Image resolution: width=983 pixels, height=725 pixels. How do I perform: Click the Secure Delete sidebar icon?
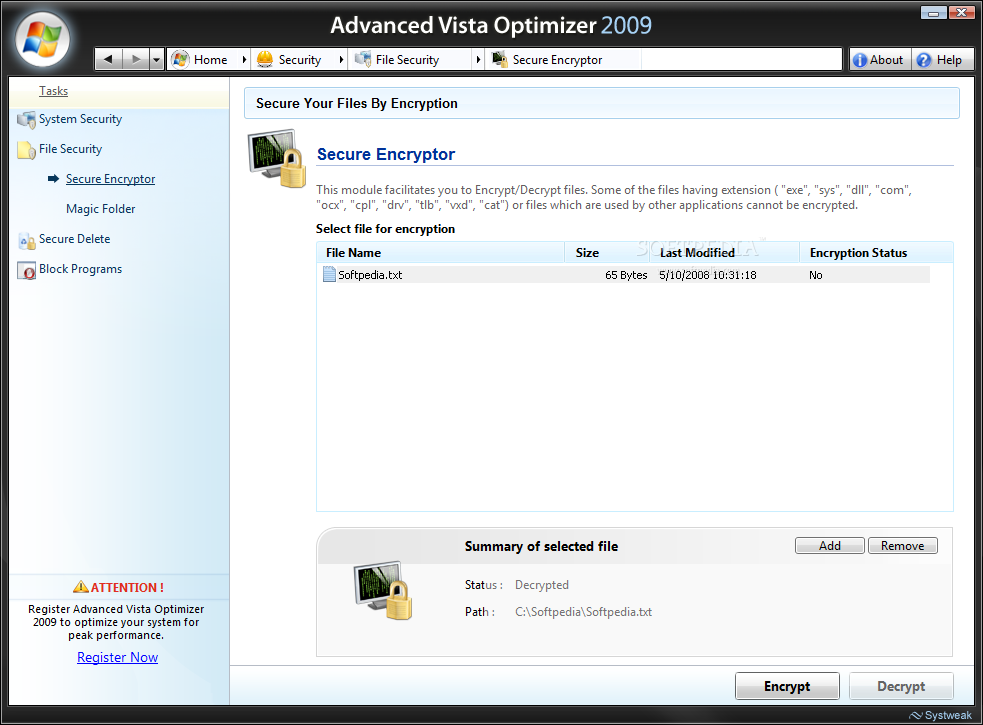(26, 240)
